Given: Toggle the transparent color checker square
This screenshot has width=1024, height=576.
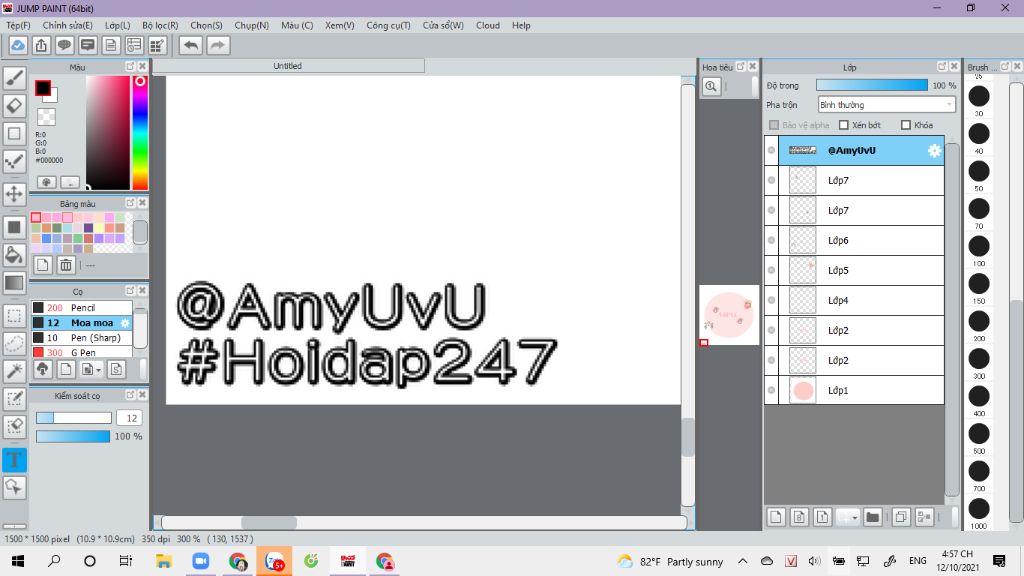Looking at the screenshot, I should pos(46,117).
